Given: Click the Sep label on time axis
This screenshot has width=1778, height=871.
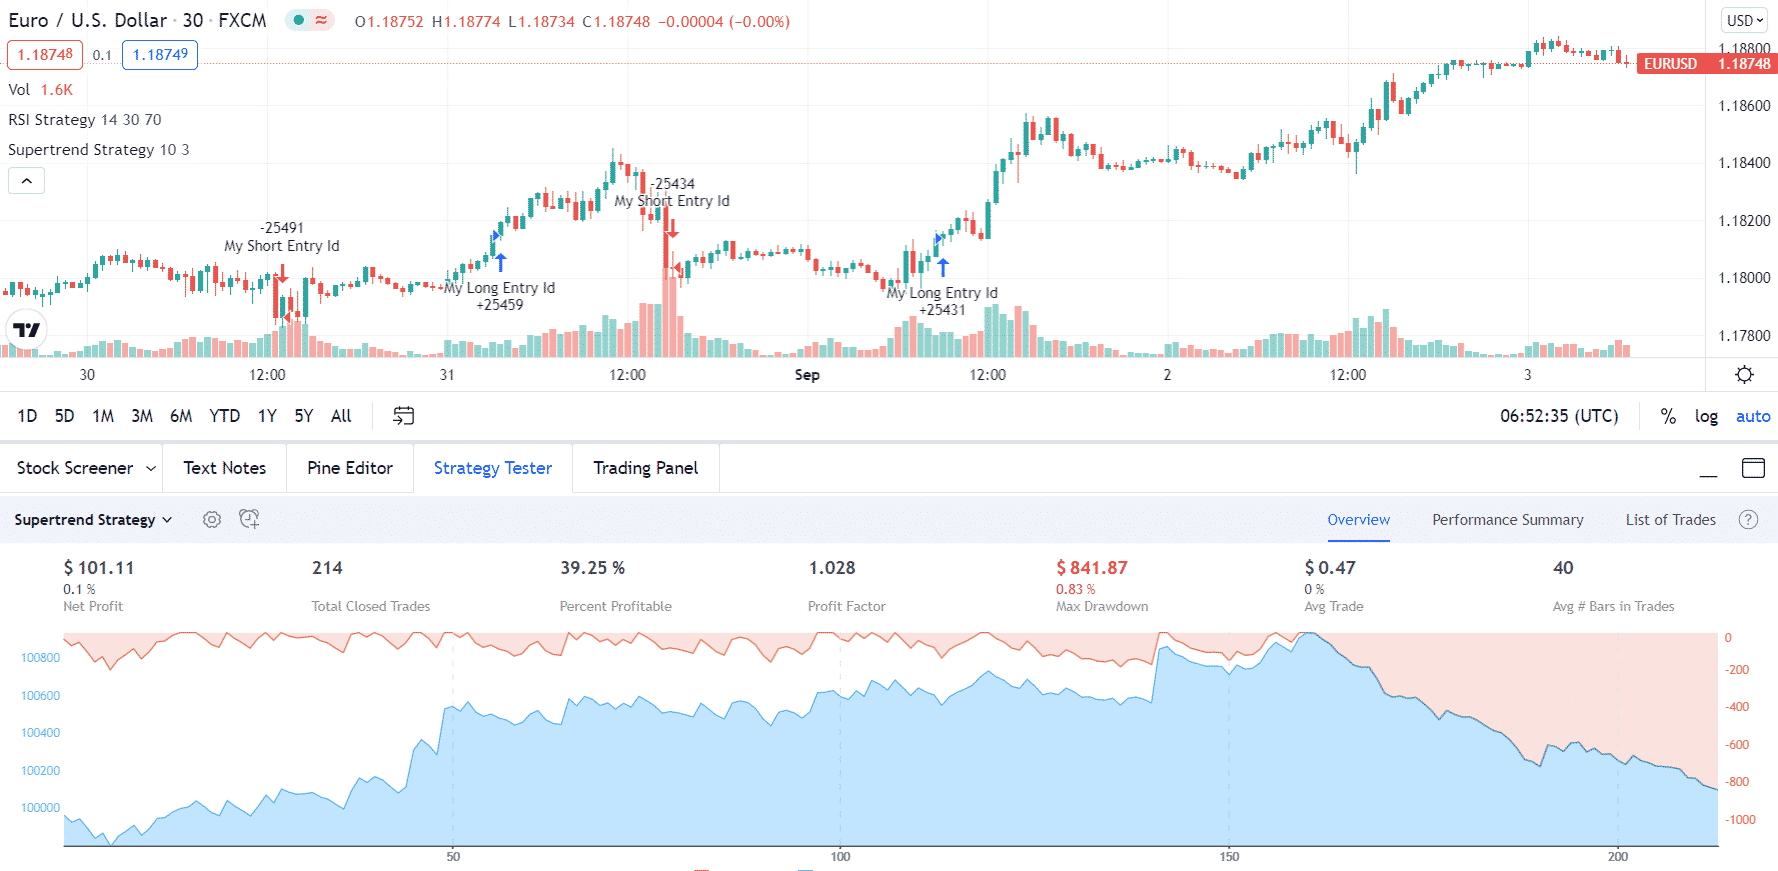Looking at the screenshot, I should [x=807, y=375].
